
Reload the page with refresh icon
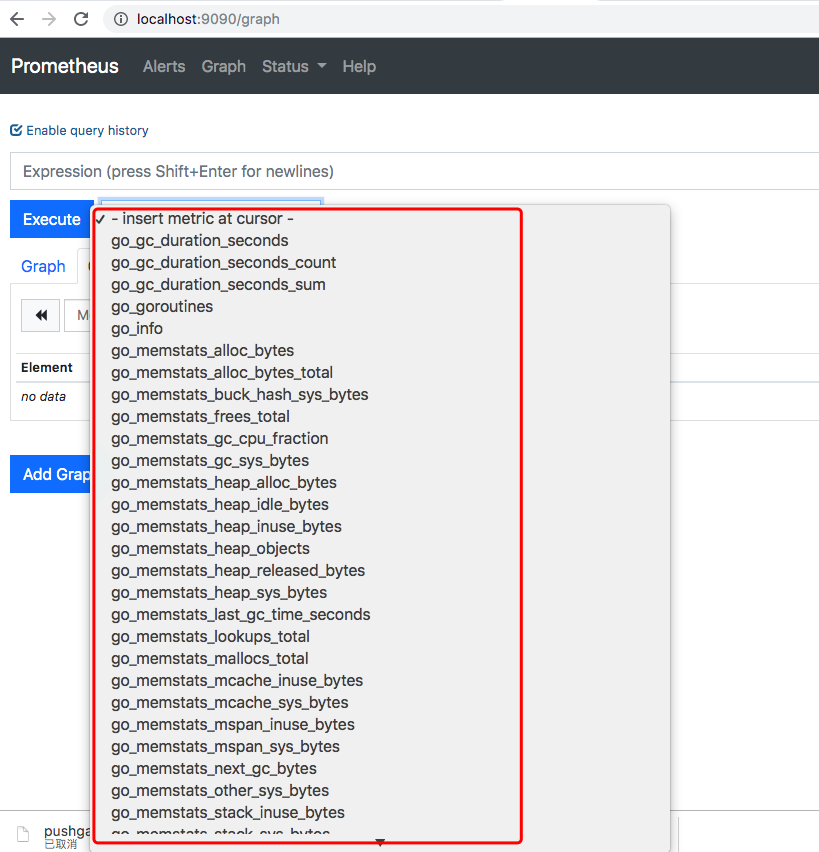81,20
